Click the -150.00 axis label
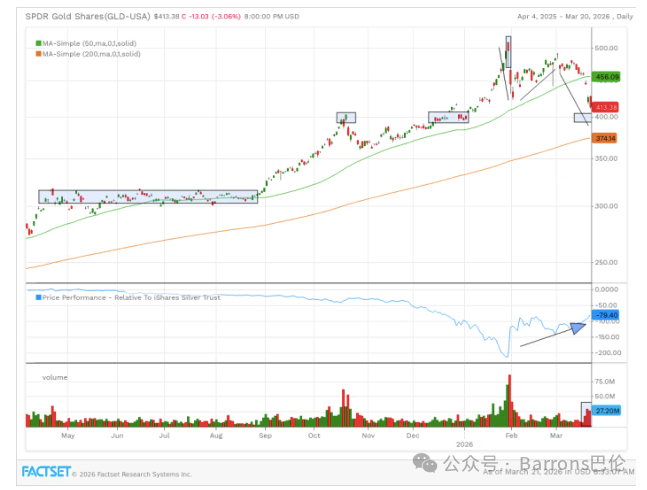Viewport: 647px width, 490px height. [x=607, y=337]
